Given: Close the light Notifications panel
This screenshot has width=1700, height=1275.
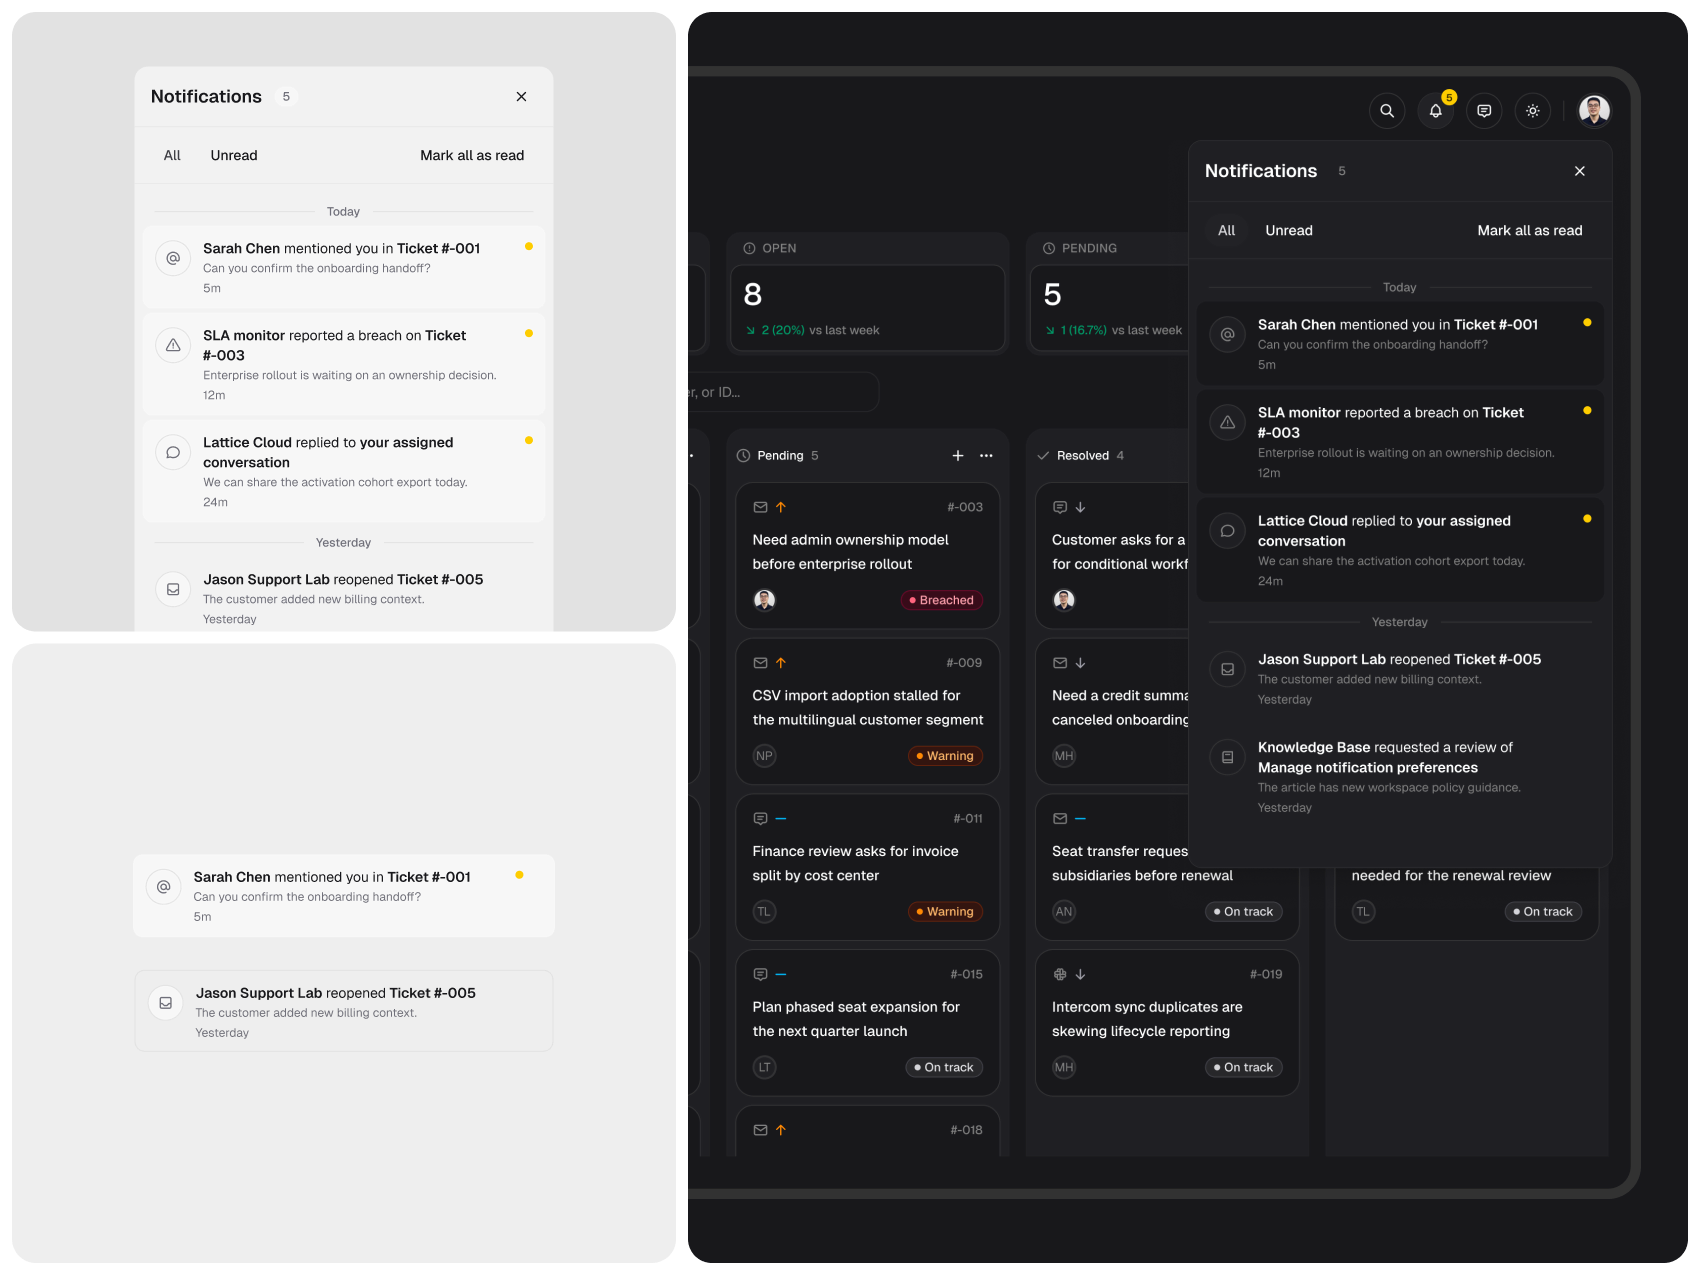Looking at the screenshot, I should click(521, 97).
